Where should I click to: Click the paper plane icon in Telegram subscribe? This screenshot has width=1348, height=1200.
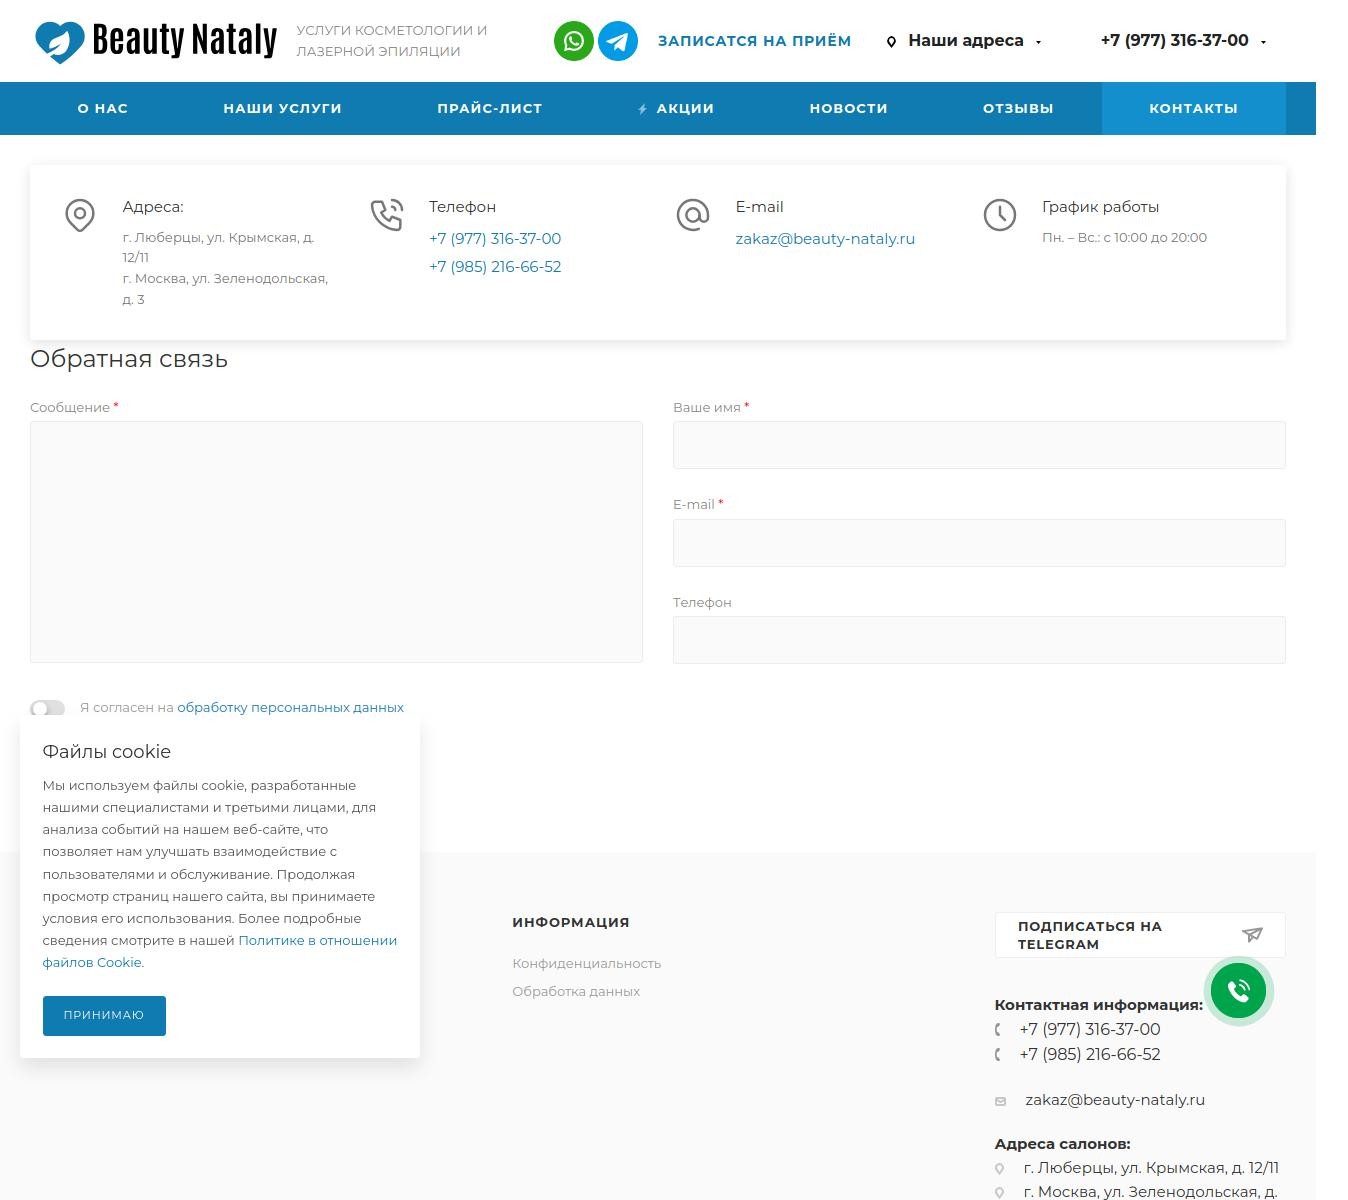click(1251, 934)
